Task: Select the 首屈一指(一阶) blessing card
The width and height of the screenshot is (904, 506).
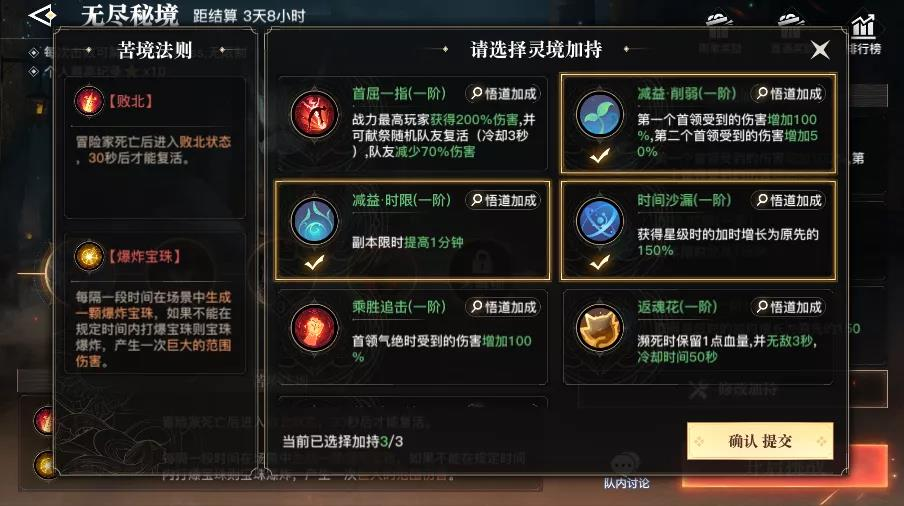Action: (412, 123)
